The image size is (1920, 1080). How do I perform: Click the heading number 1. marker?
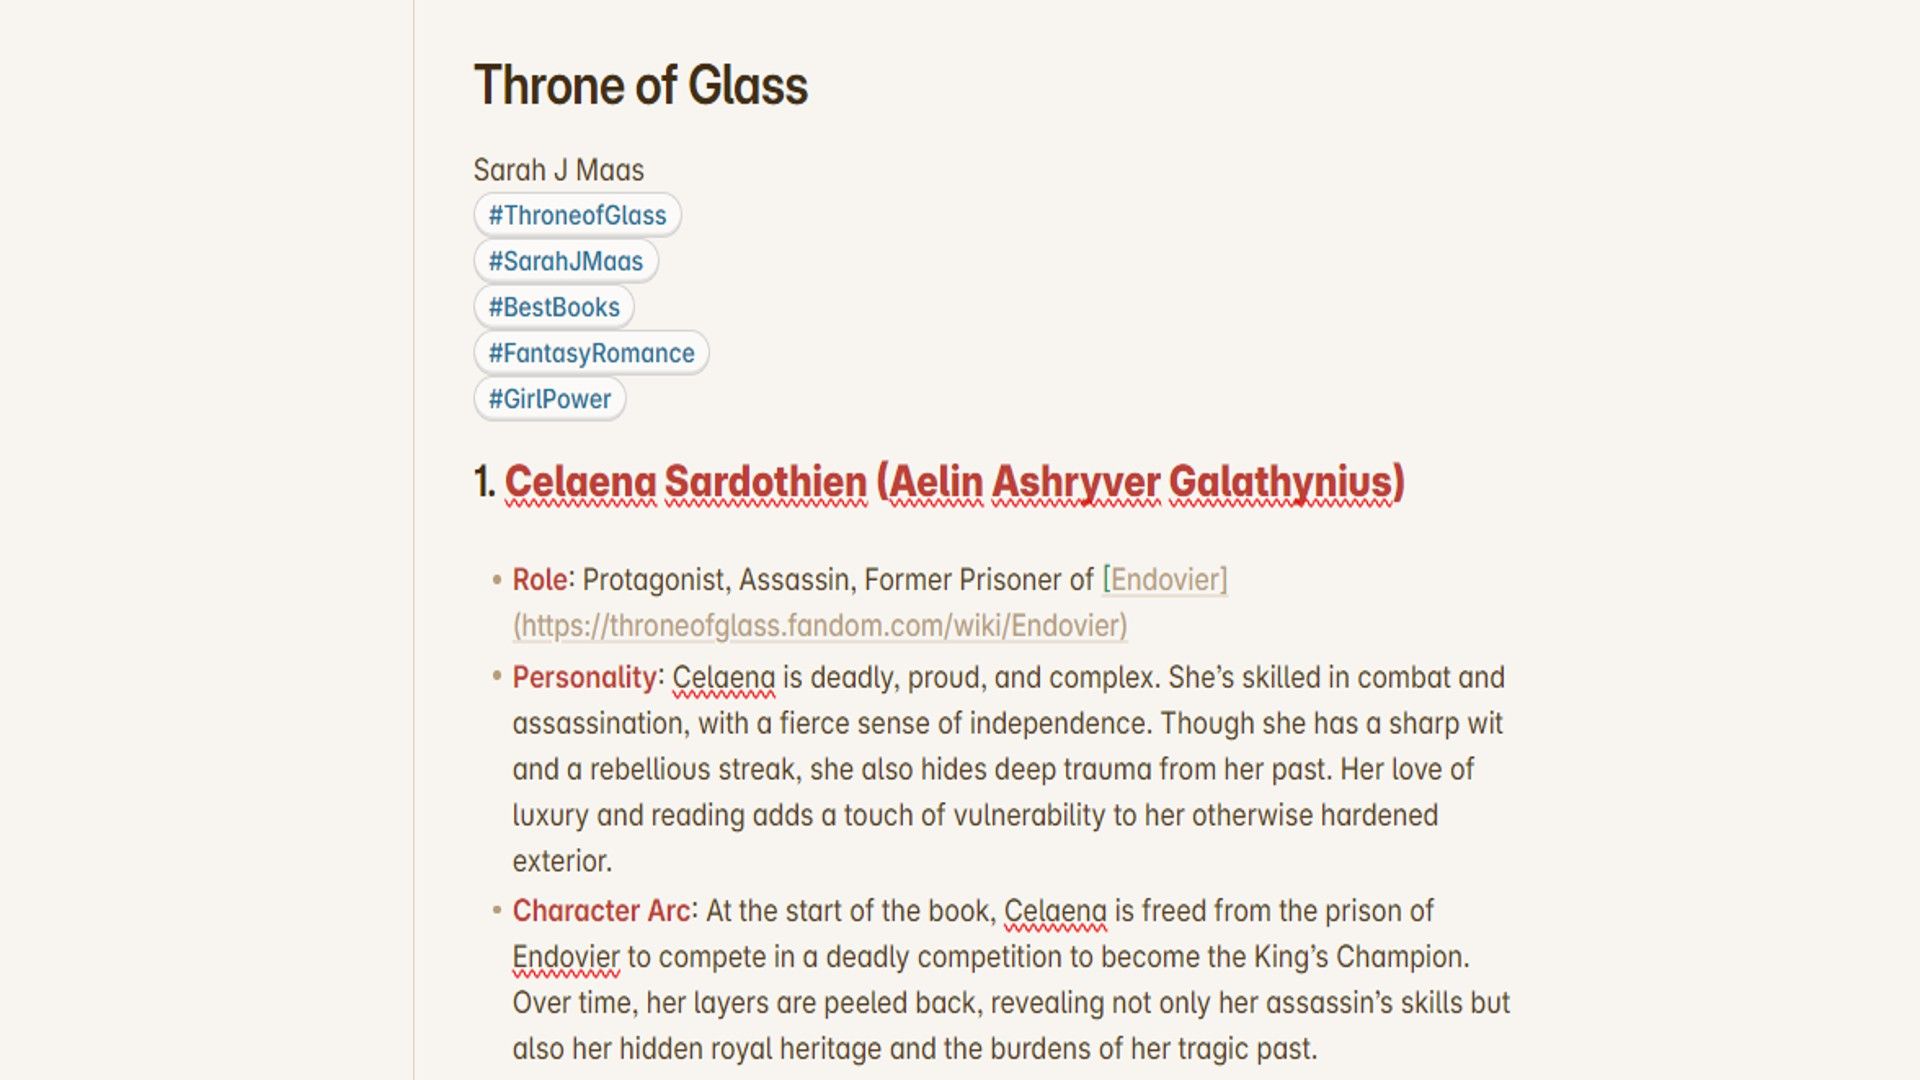coord(484,482)
